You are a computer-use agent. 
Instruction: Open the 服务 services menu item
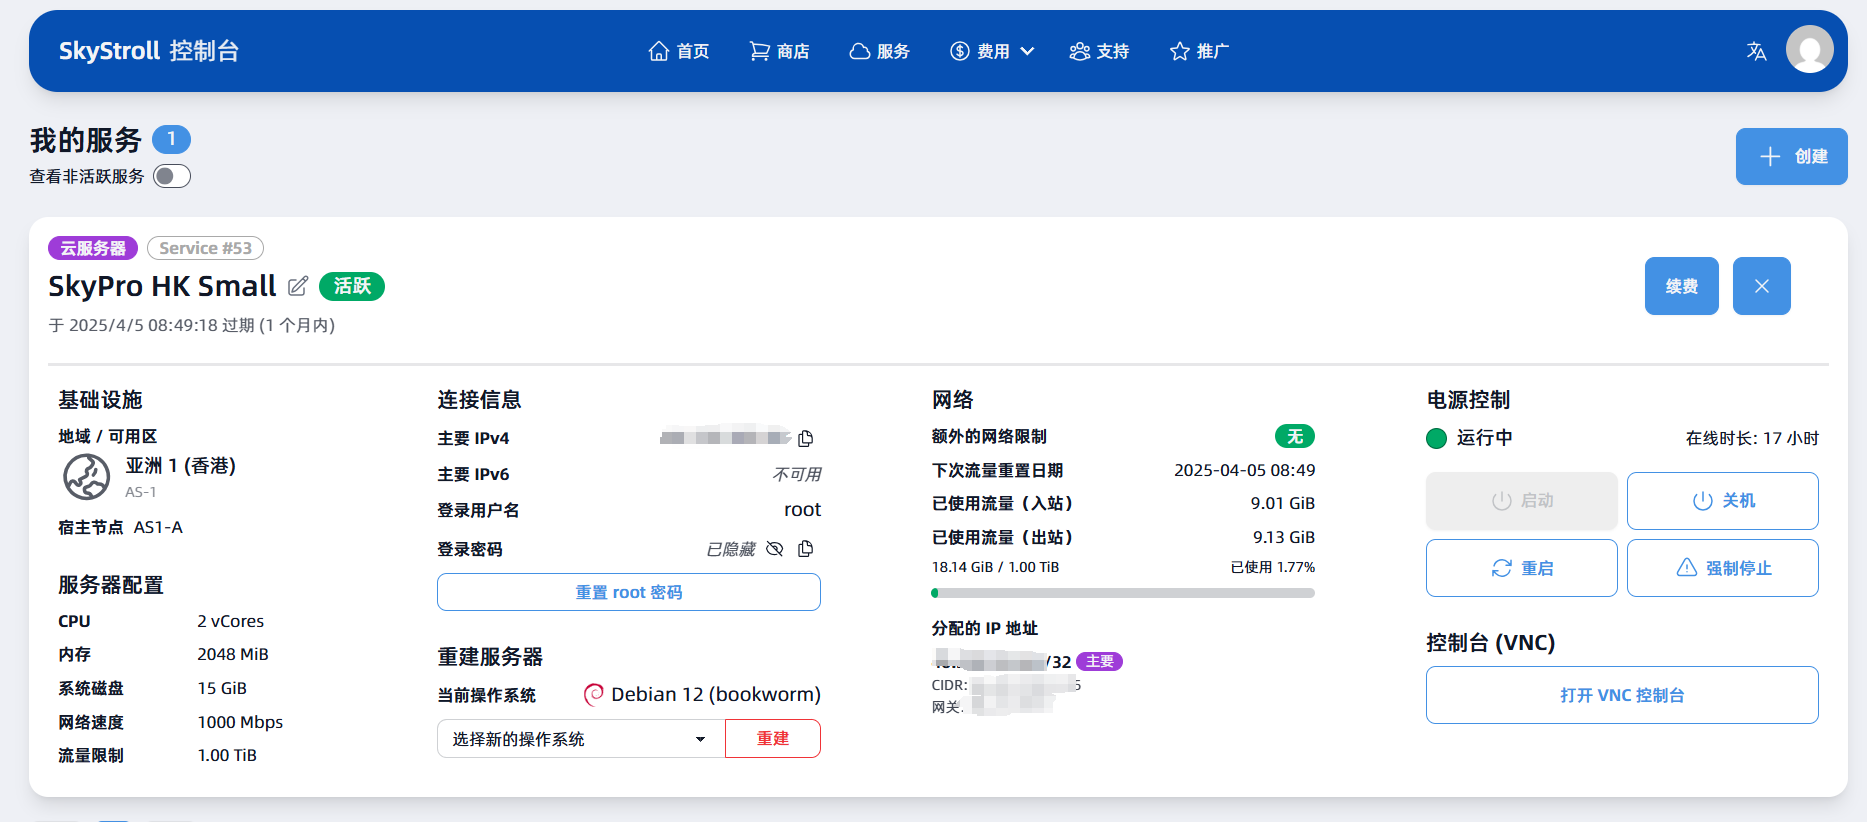pyautogui.click(x=880, y=51)
